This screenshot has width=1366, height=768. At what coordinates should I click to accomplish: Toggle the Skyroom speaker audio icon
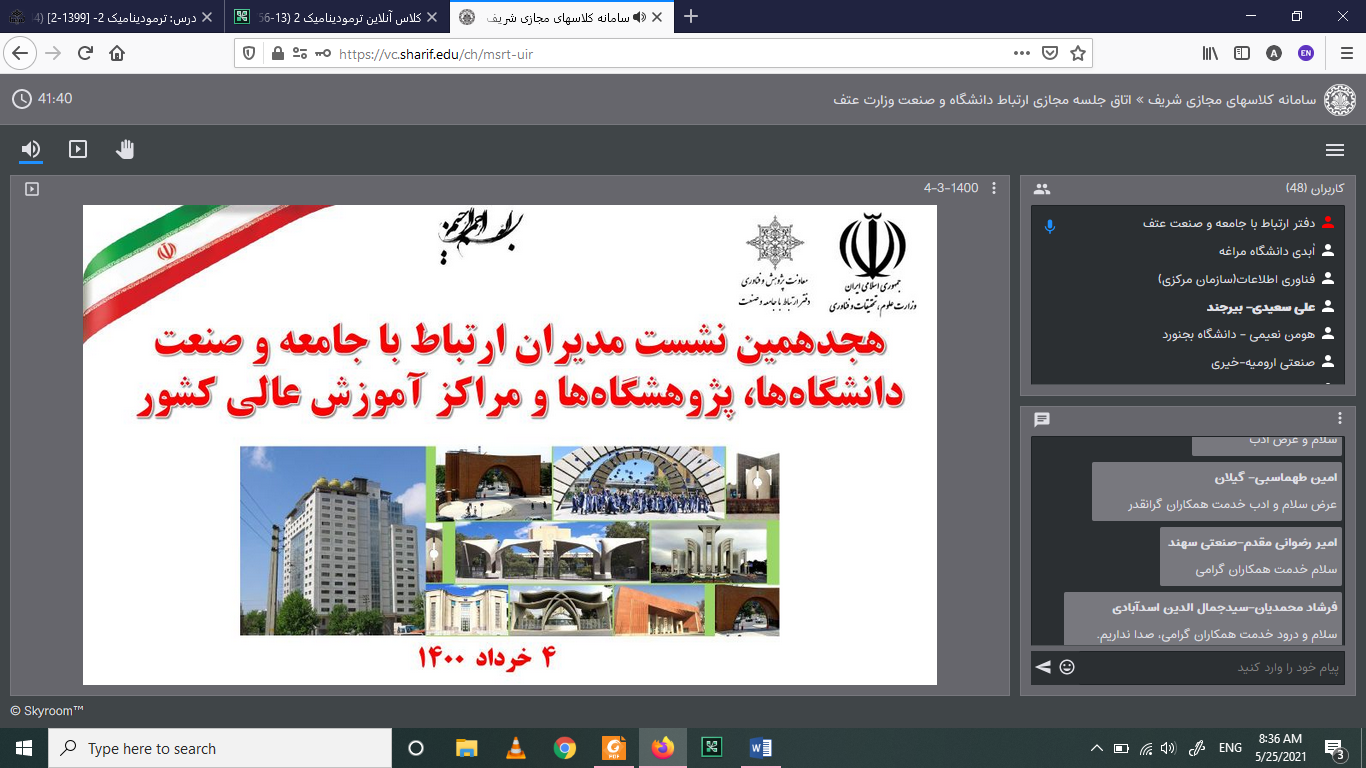coord(31,150)
